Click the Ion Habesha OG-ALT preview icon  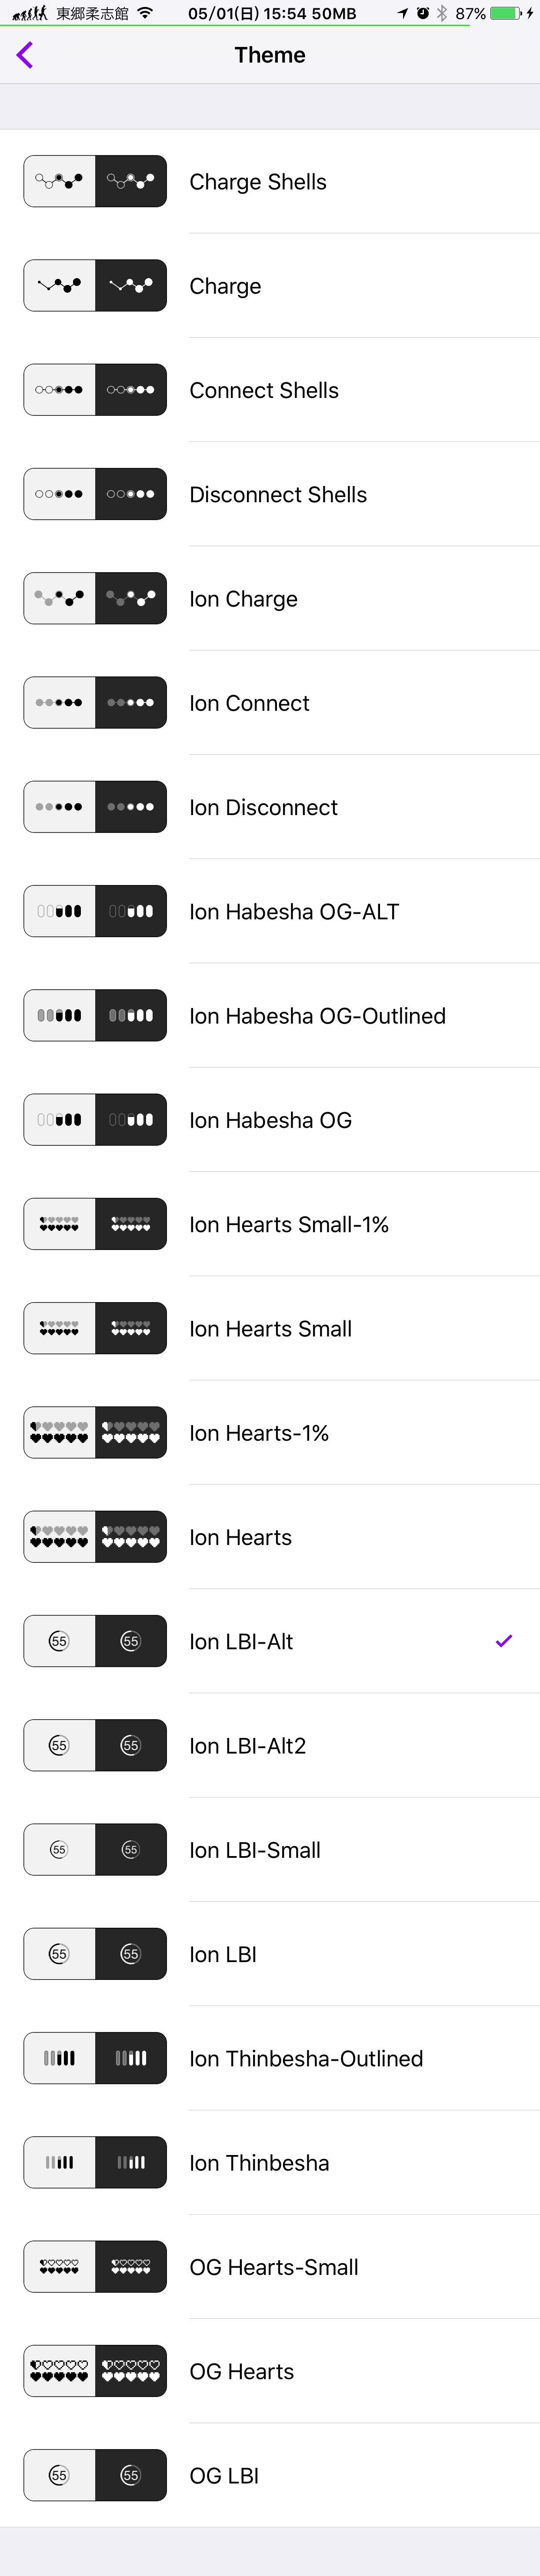coord(95,911)
